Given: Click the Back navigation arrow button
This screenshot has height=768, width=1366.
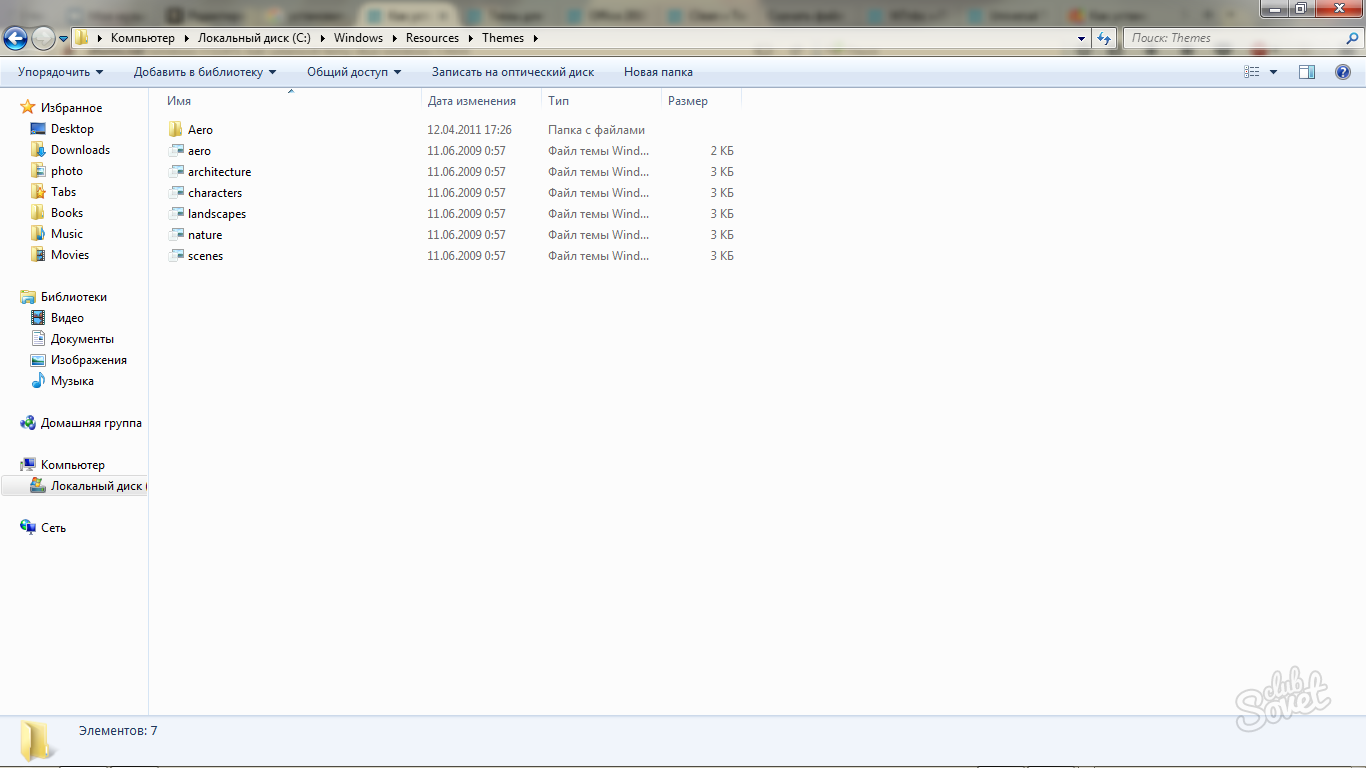Looking at the screenshot, I should tap(15, 38).
